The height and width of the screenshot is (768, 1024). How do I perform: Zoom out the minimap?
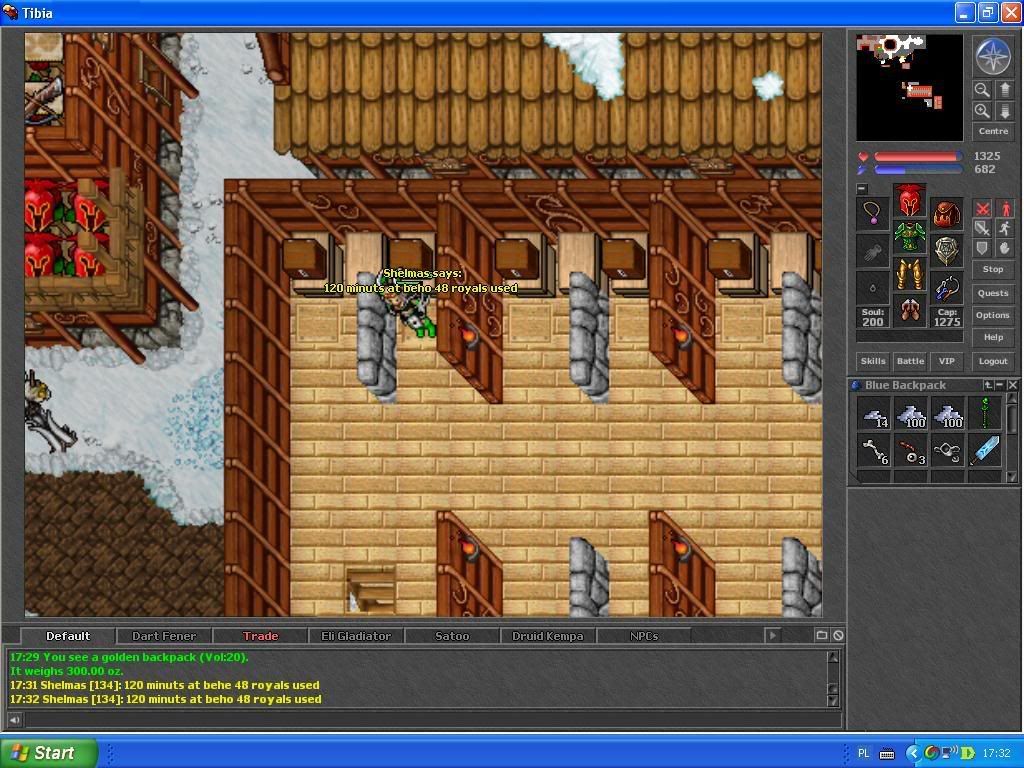point(982,89)
